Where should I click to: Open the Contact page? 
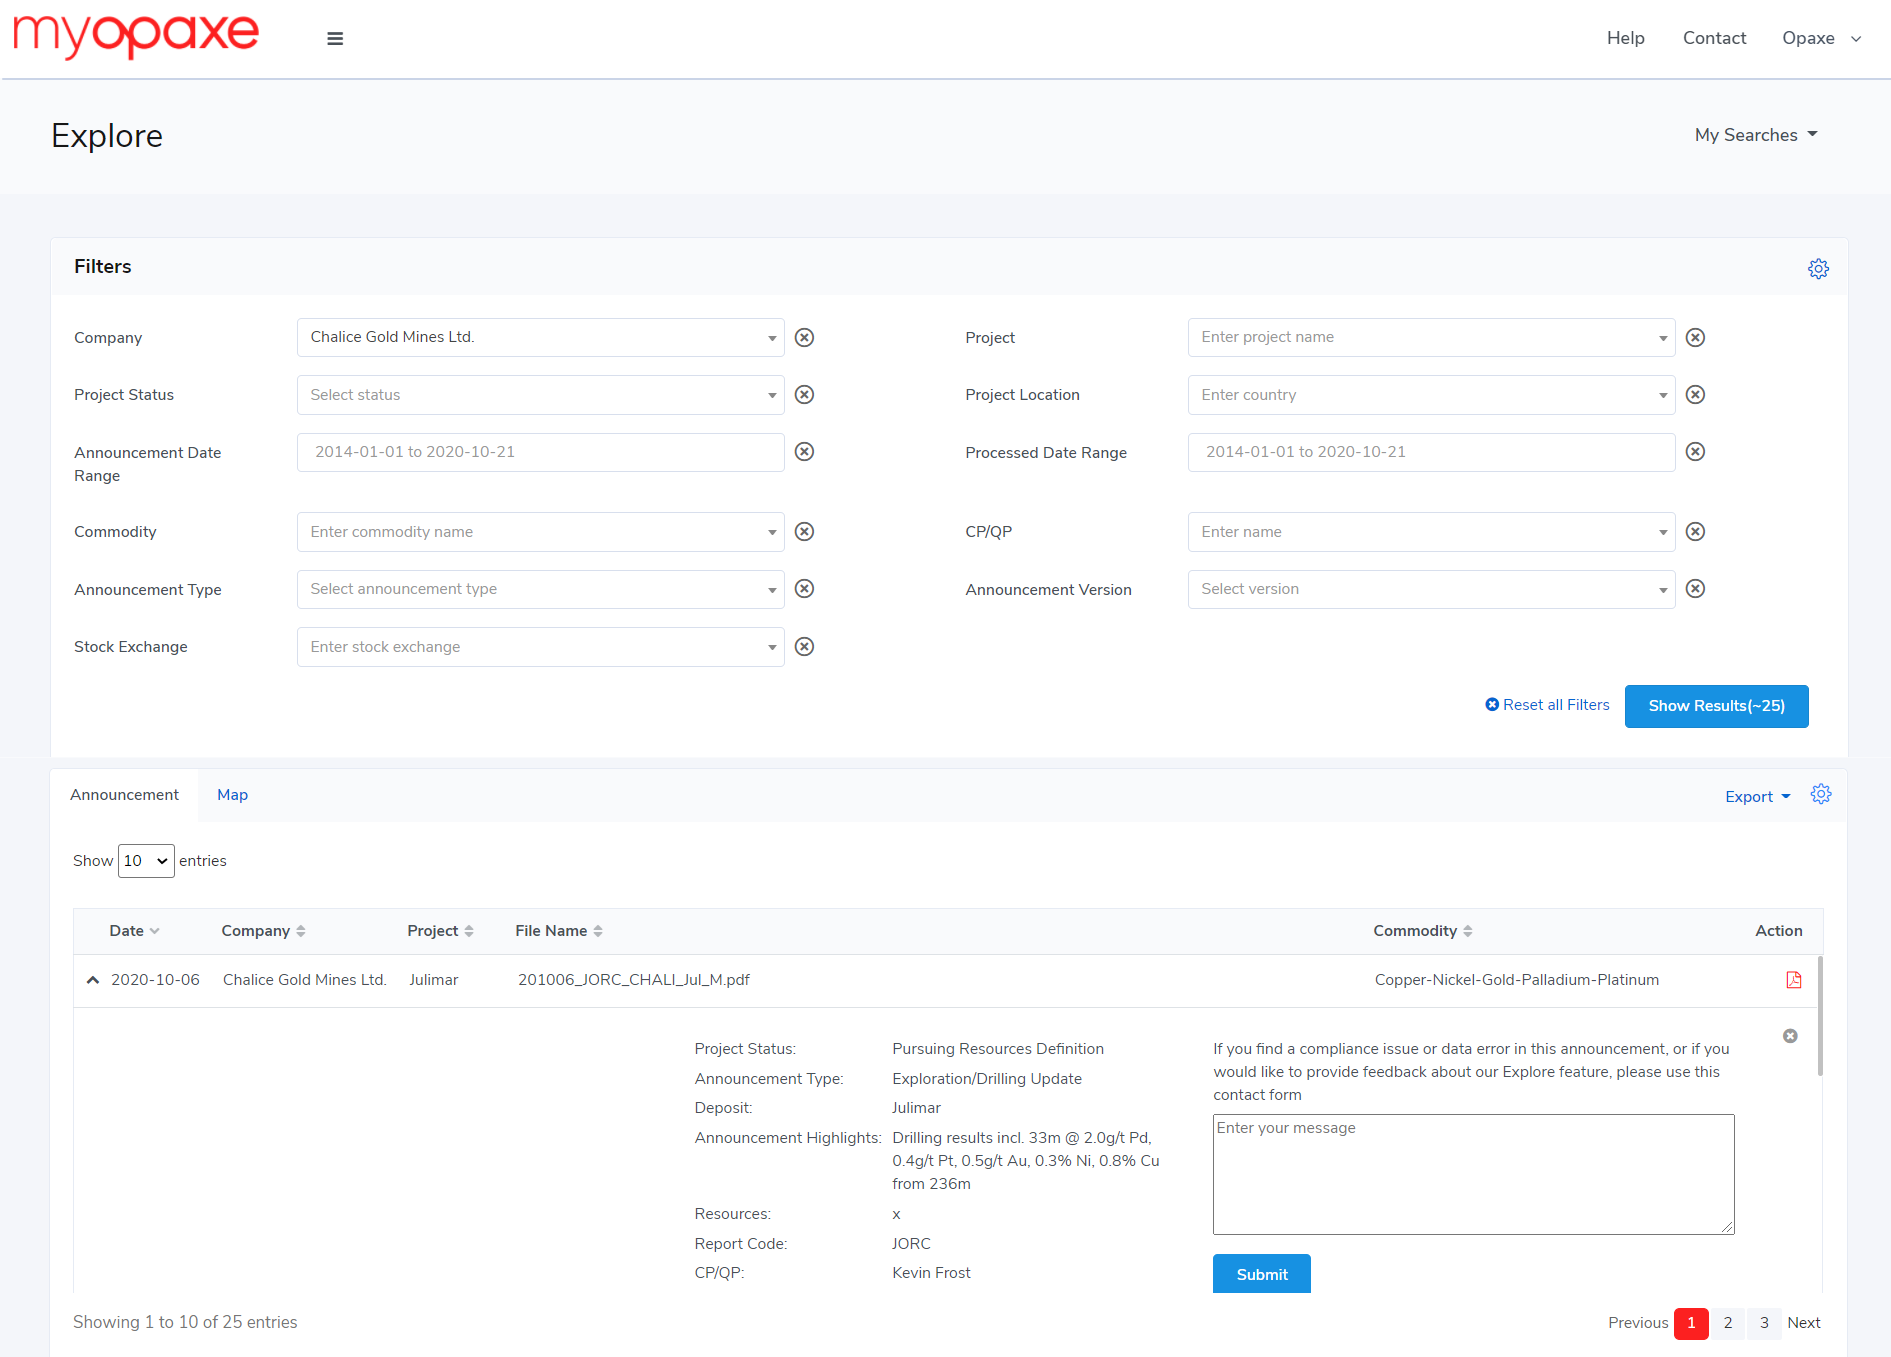point(1714,38)
